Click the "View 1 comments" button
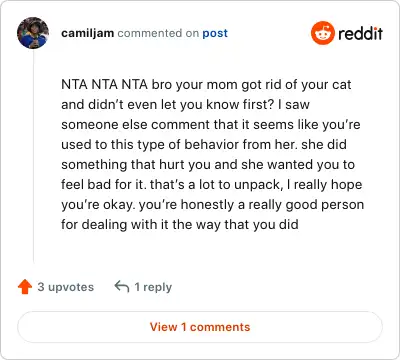The image size is (400, 360). tap(200, 327)
